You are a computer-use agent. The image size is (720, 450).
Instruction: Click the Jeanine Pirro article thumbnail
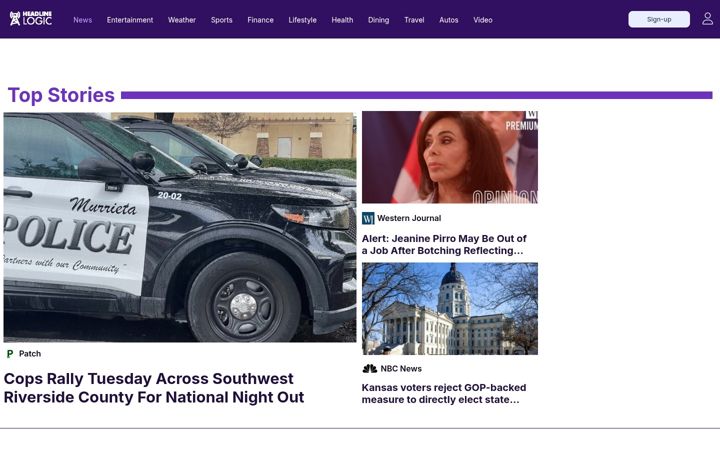pyautogui.click(x=450, y=157)
